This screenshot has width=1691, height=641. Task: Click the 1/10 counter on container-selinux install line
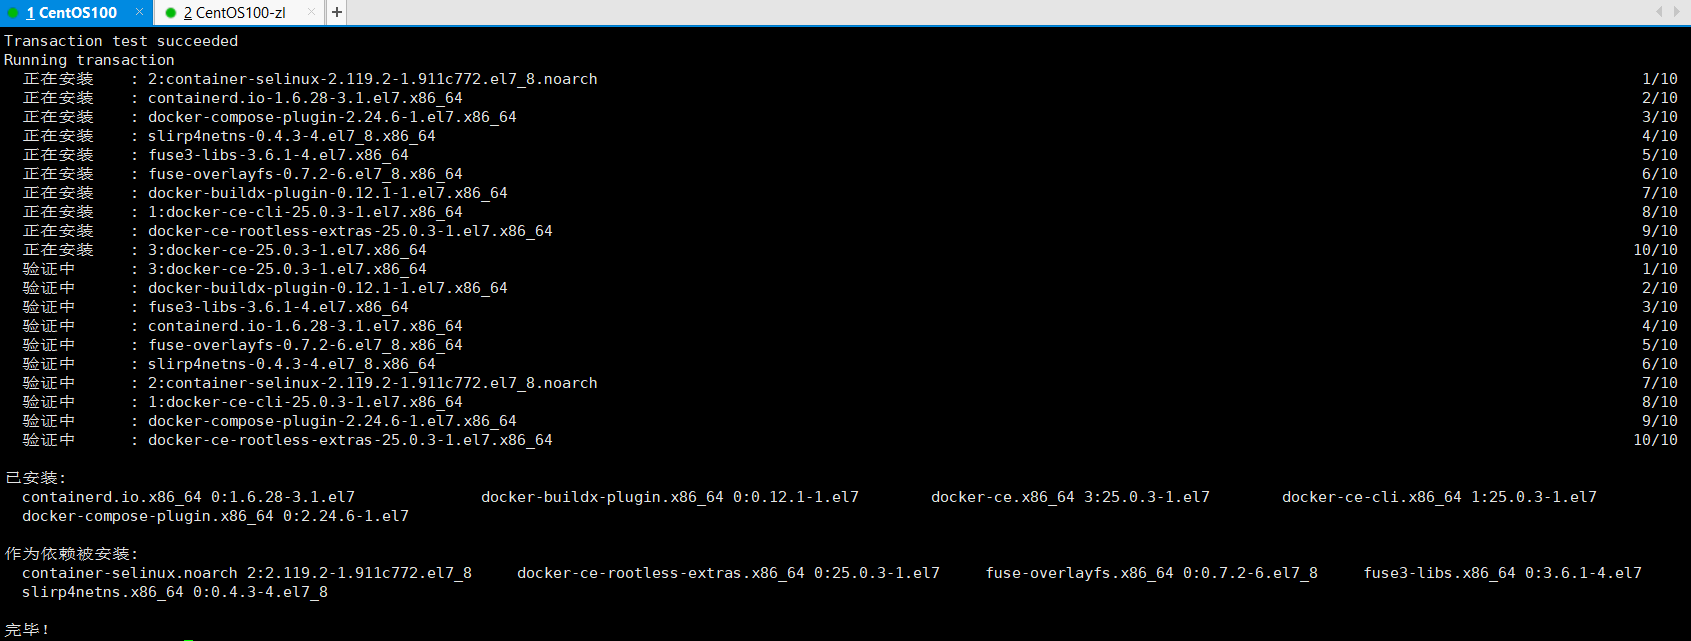(x=1660, y=79)
